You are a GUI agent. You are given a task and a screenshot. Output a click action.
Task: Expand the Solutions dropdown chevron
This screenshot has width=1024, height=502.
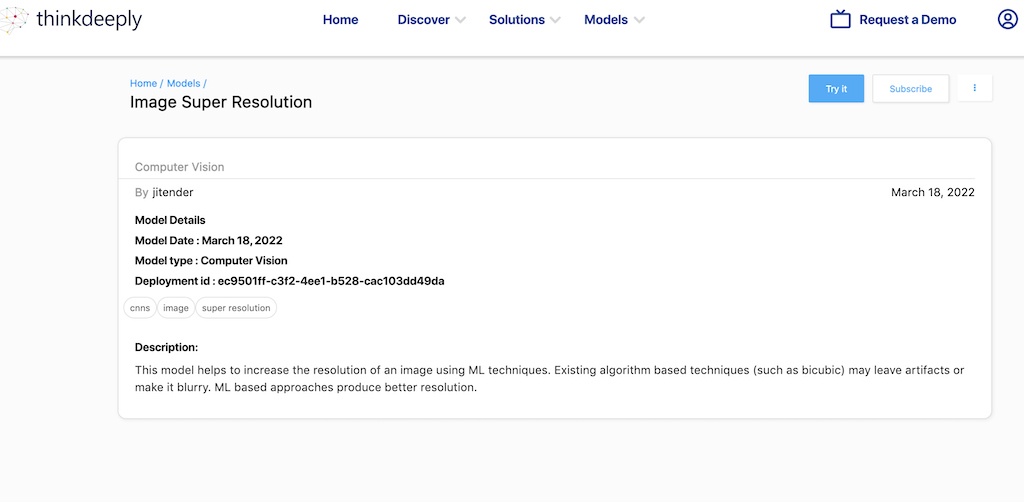[x=556, y=21]
